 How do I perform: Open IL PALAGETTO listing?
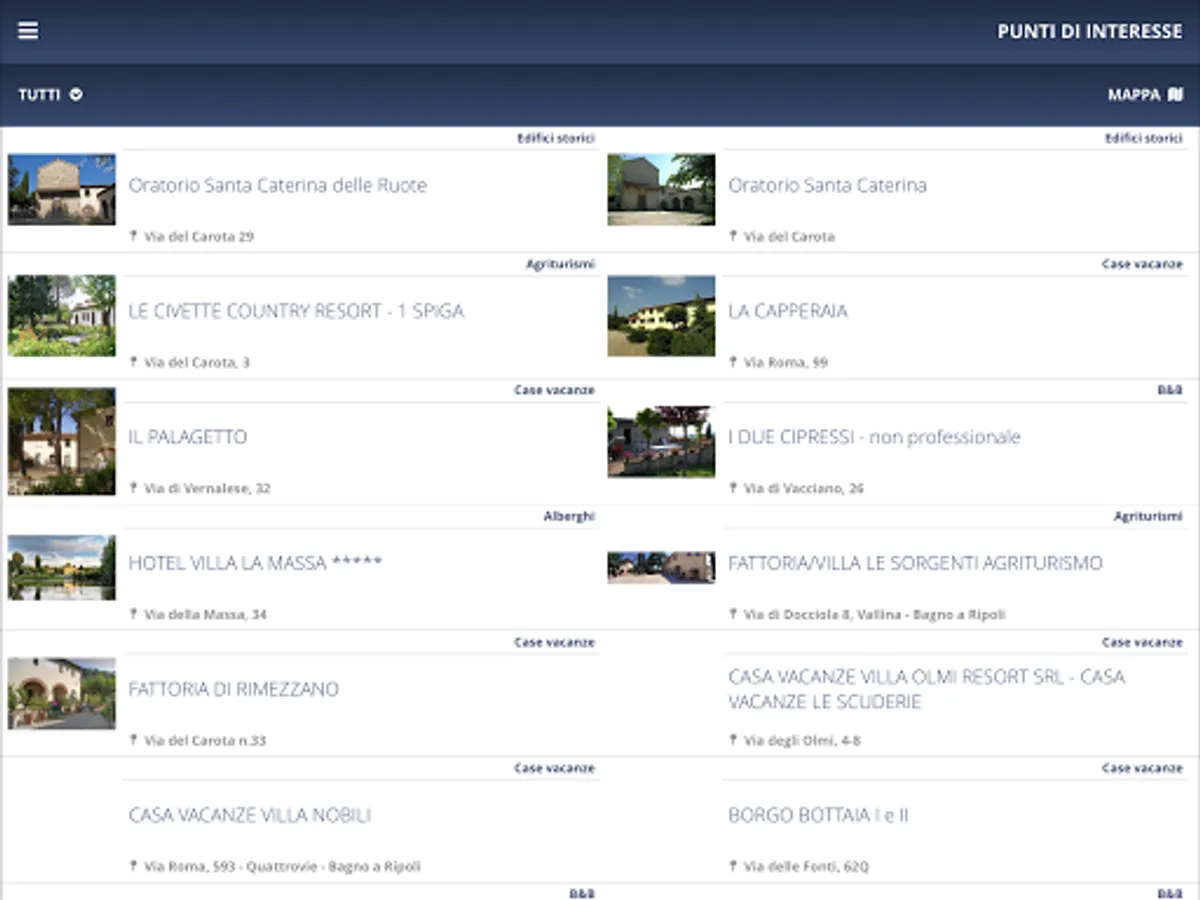[x=188, y=437]
